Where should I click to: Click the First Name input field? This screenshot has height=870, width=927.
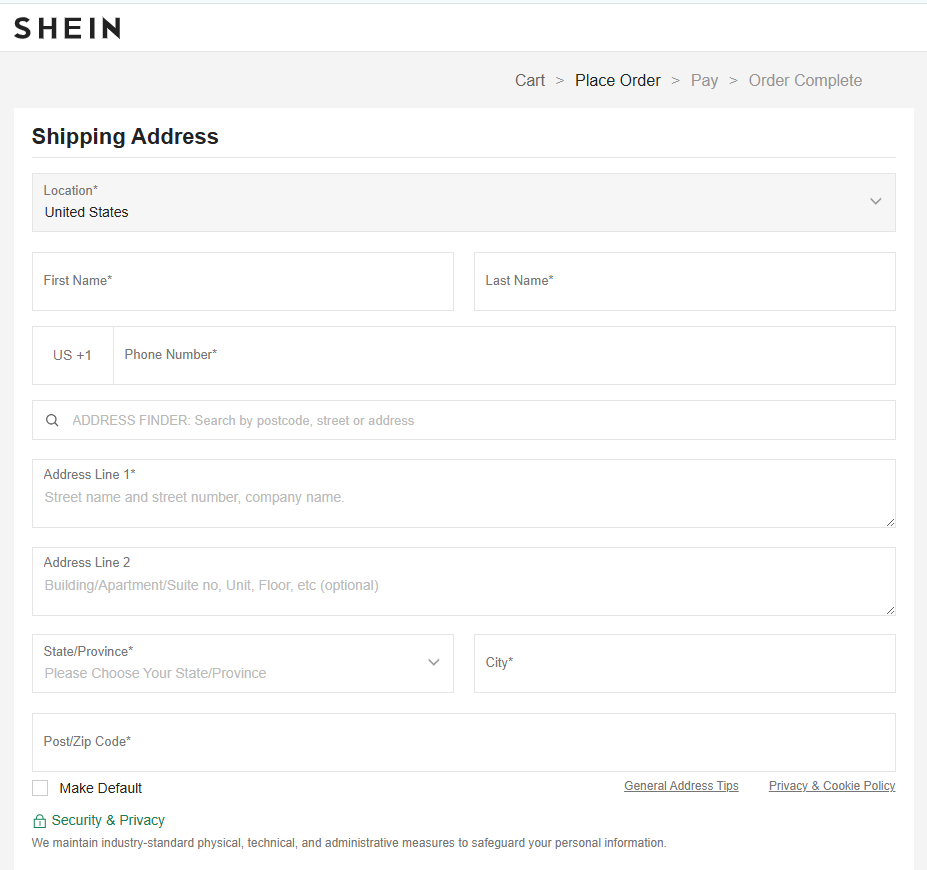click(x=242, y=281)
